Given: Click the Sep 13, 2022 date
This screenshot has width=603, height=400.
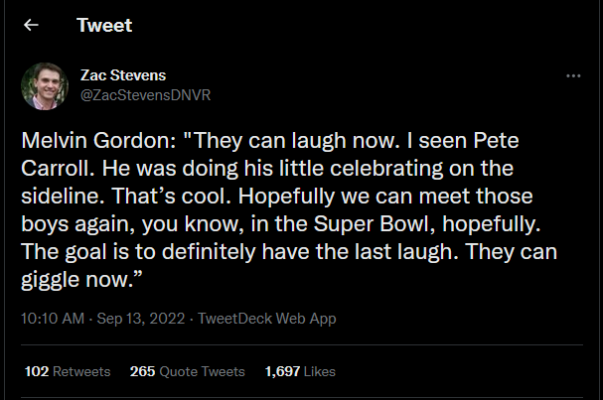Looking at the screenshot, I should [141, 318].
